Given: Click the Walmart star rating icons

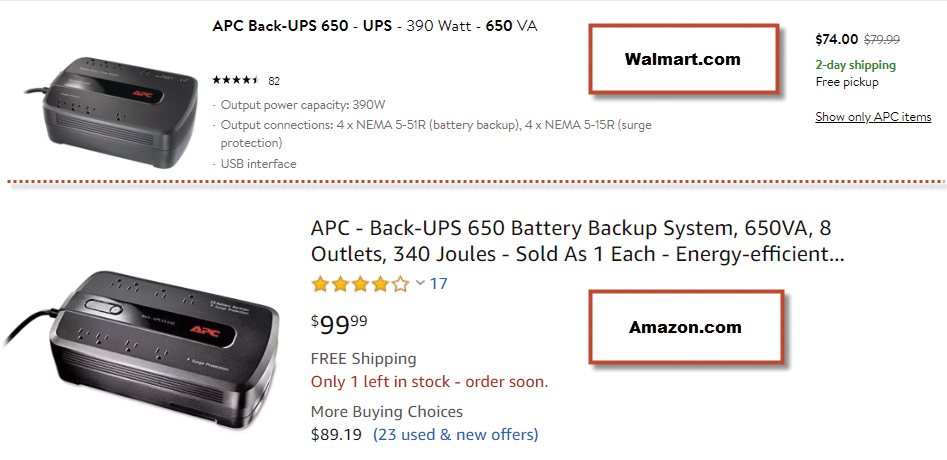Looking at the screenshot, I should point(236,80).
